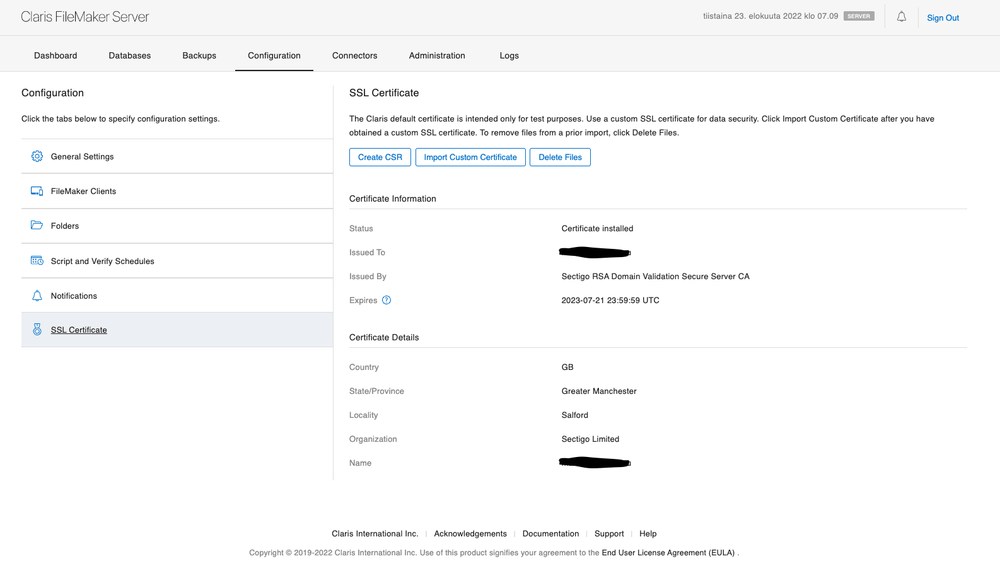Click the Country value 'GB'
The width and height of the screenshot is (1000, 564).
click(x=568, y=367)
